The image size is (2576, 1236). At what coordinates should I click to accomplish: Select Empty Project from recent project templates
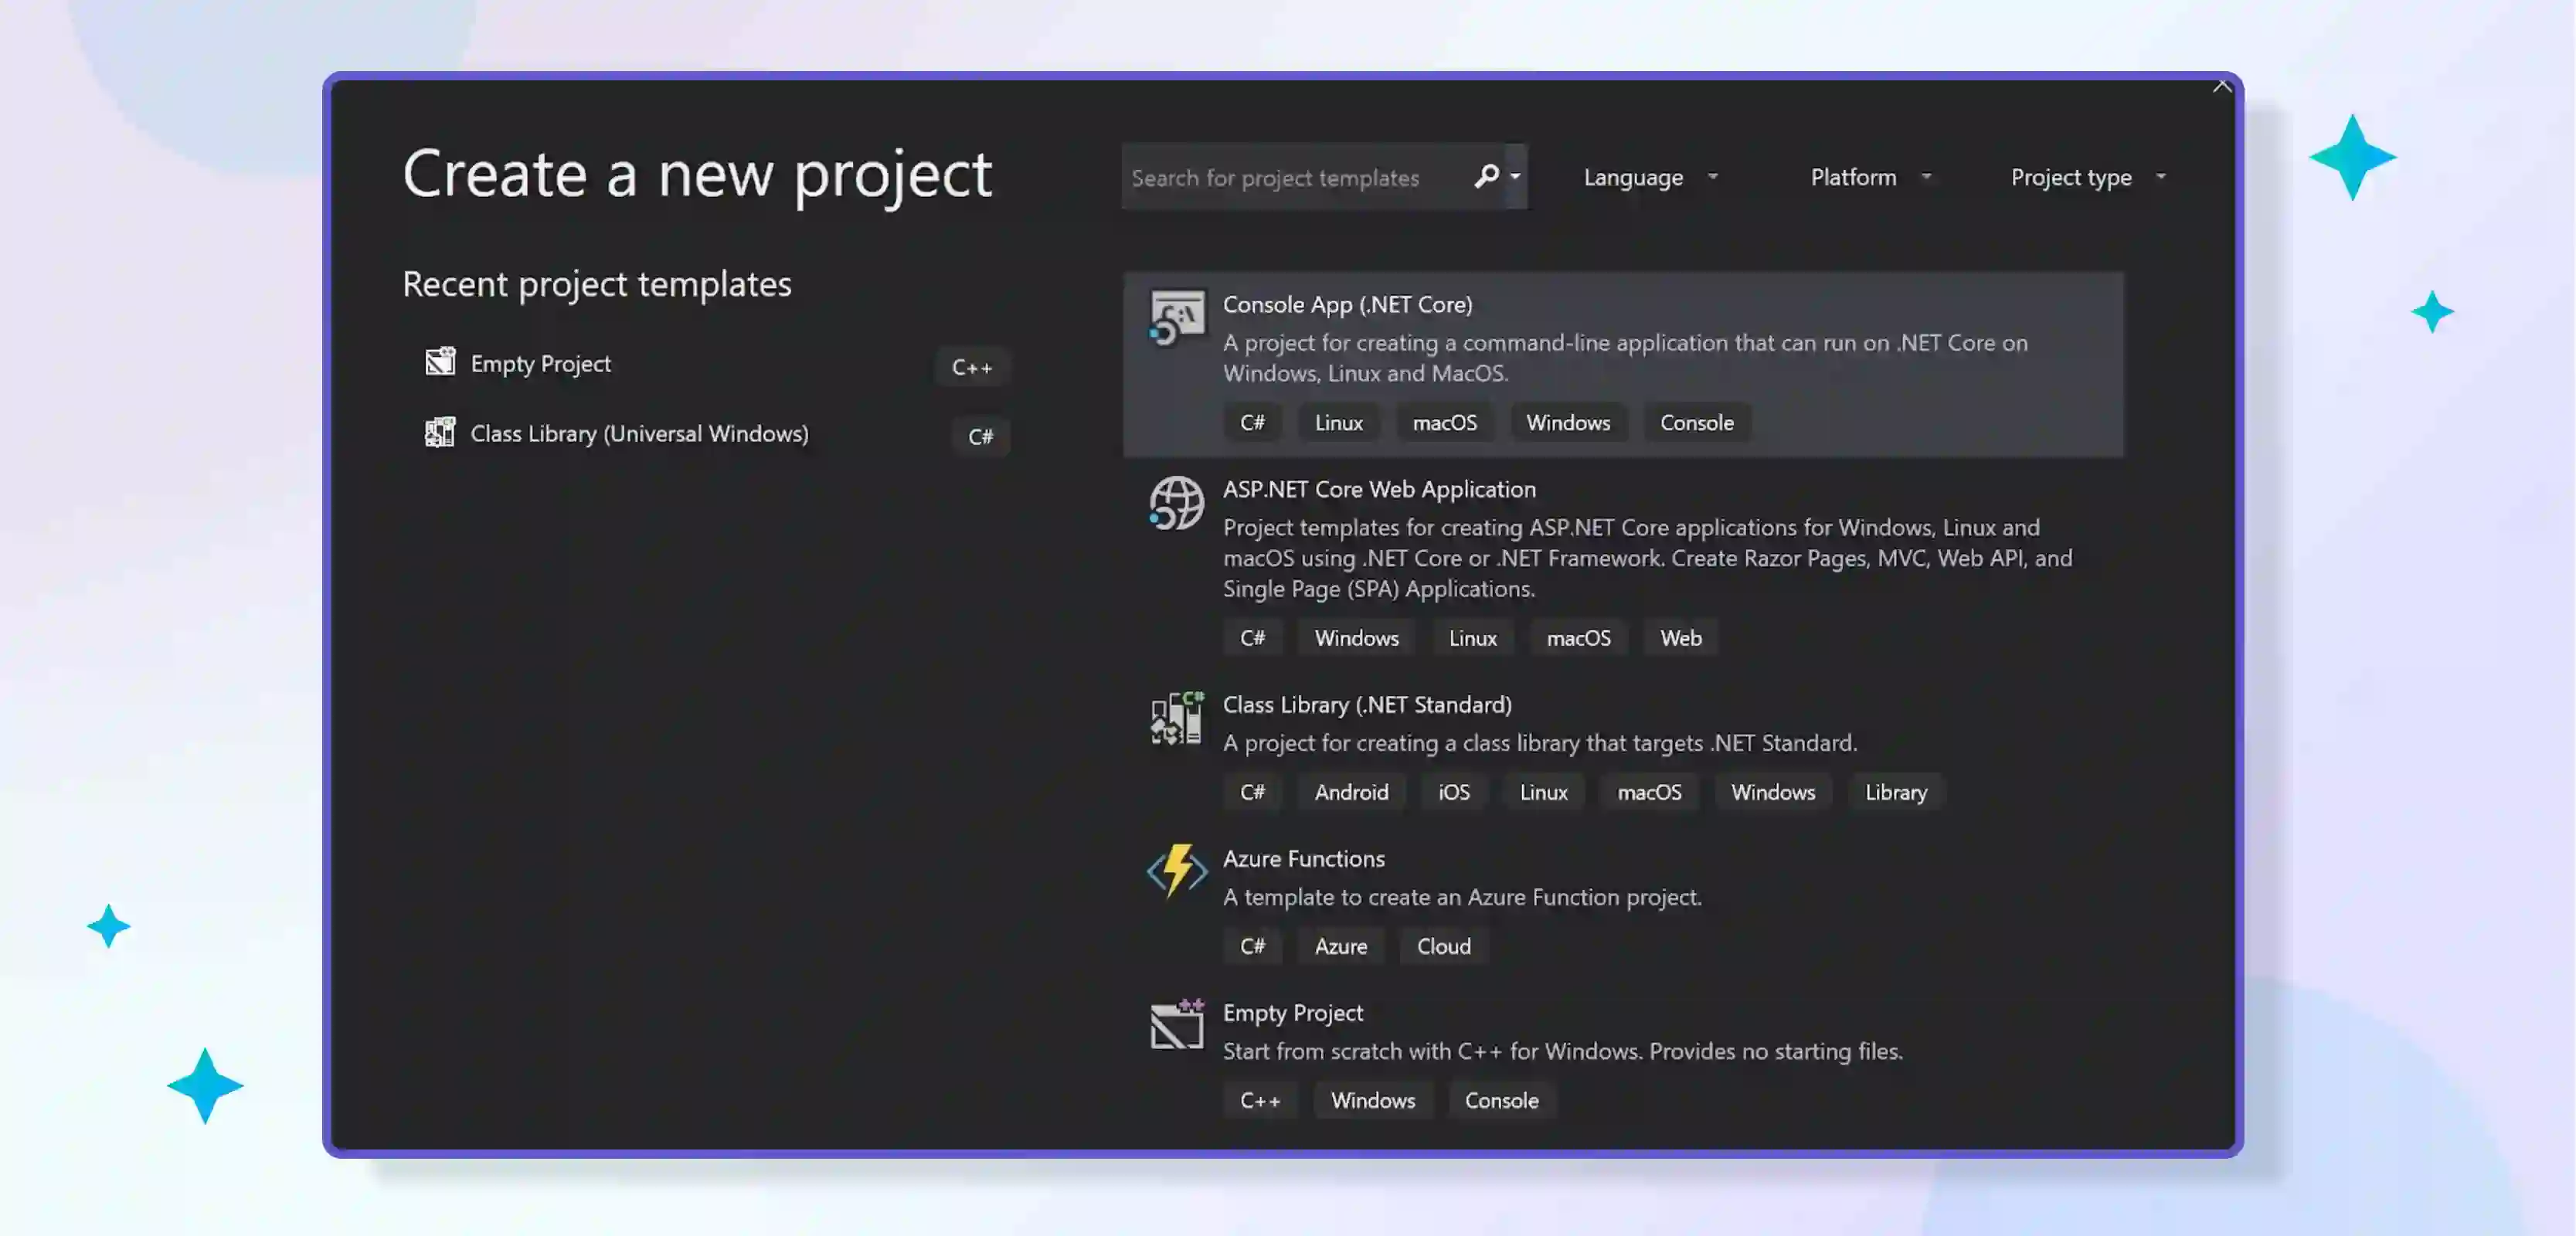coord(541,362)
